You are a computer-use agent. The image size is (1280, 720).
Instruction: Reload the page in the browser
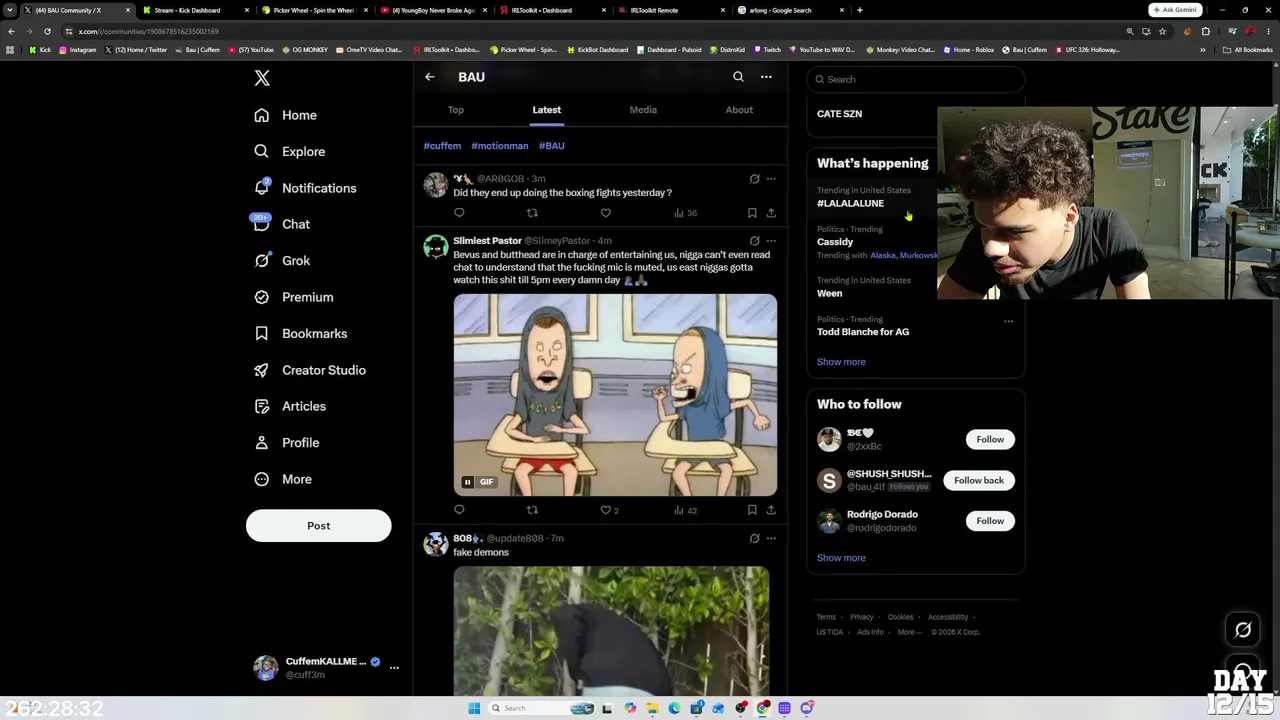(47, 31)
